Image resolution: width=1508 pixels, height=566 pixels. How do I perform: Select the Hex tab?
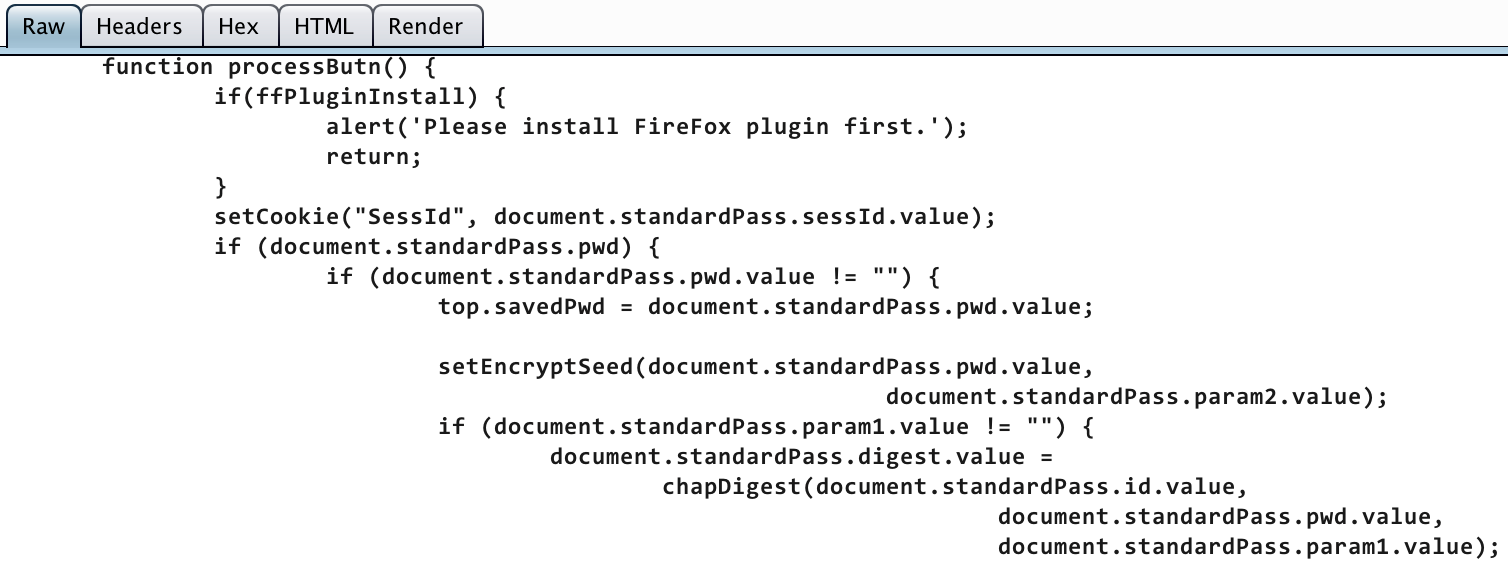point(238,26)
